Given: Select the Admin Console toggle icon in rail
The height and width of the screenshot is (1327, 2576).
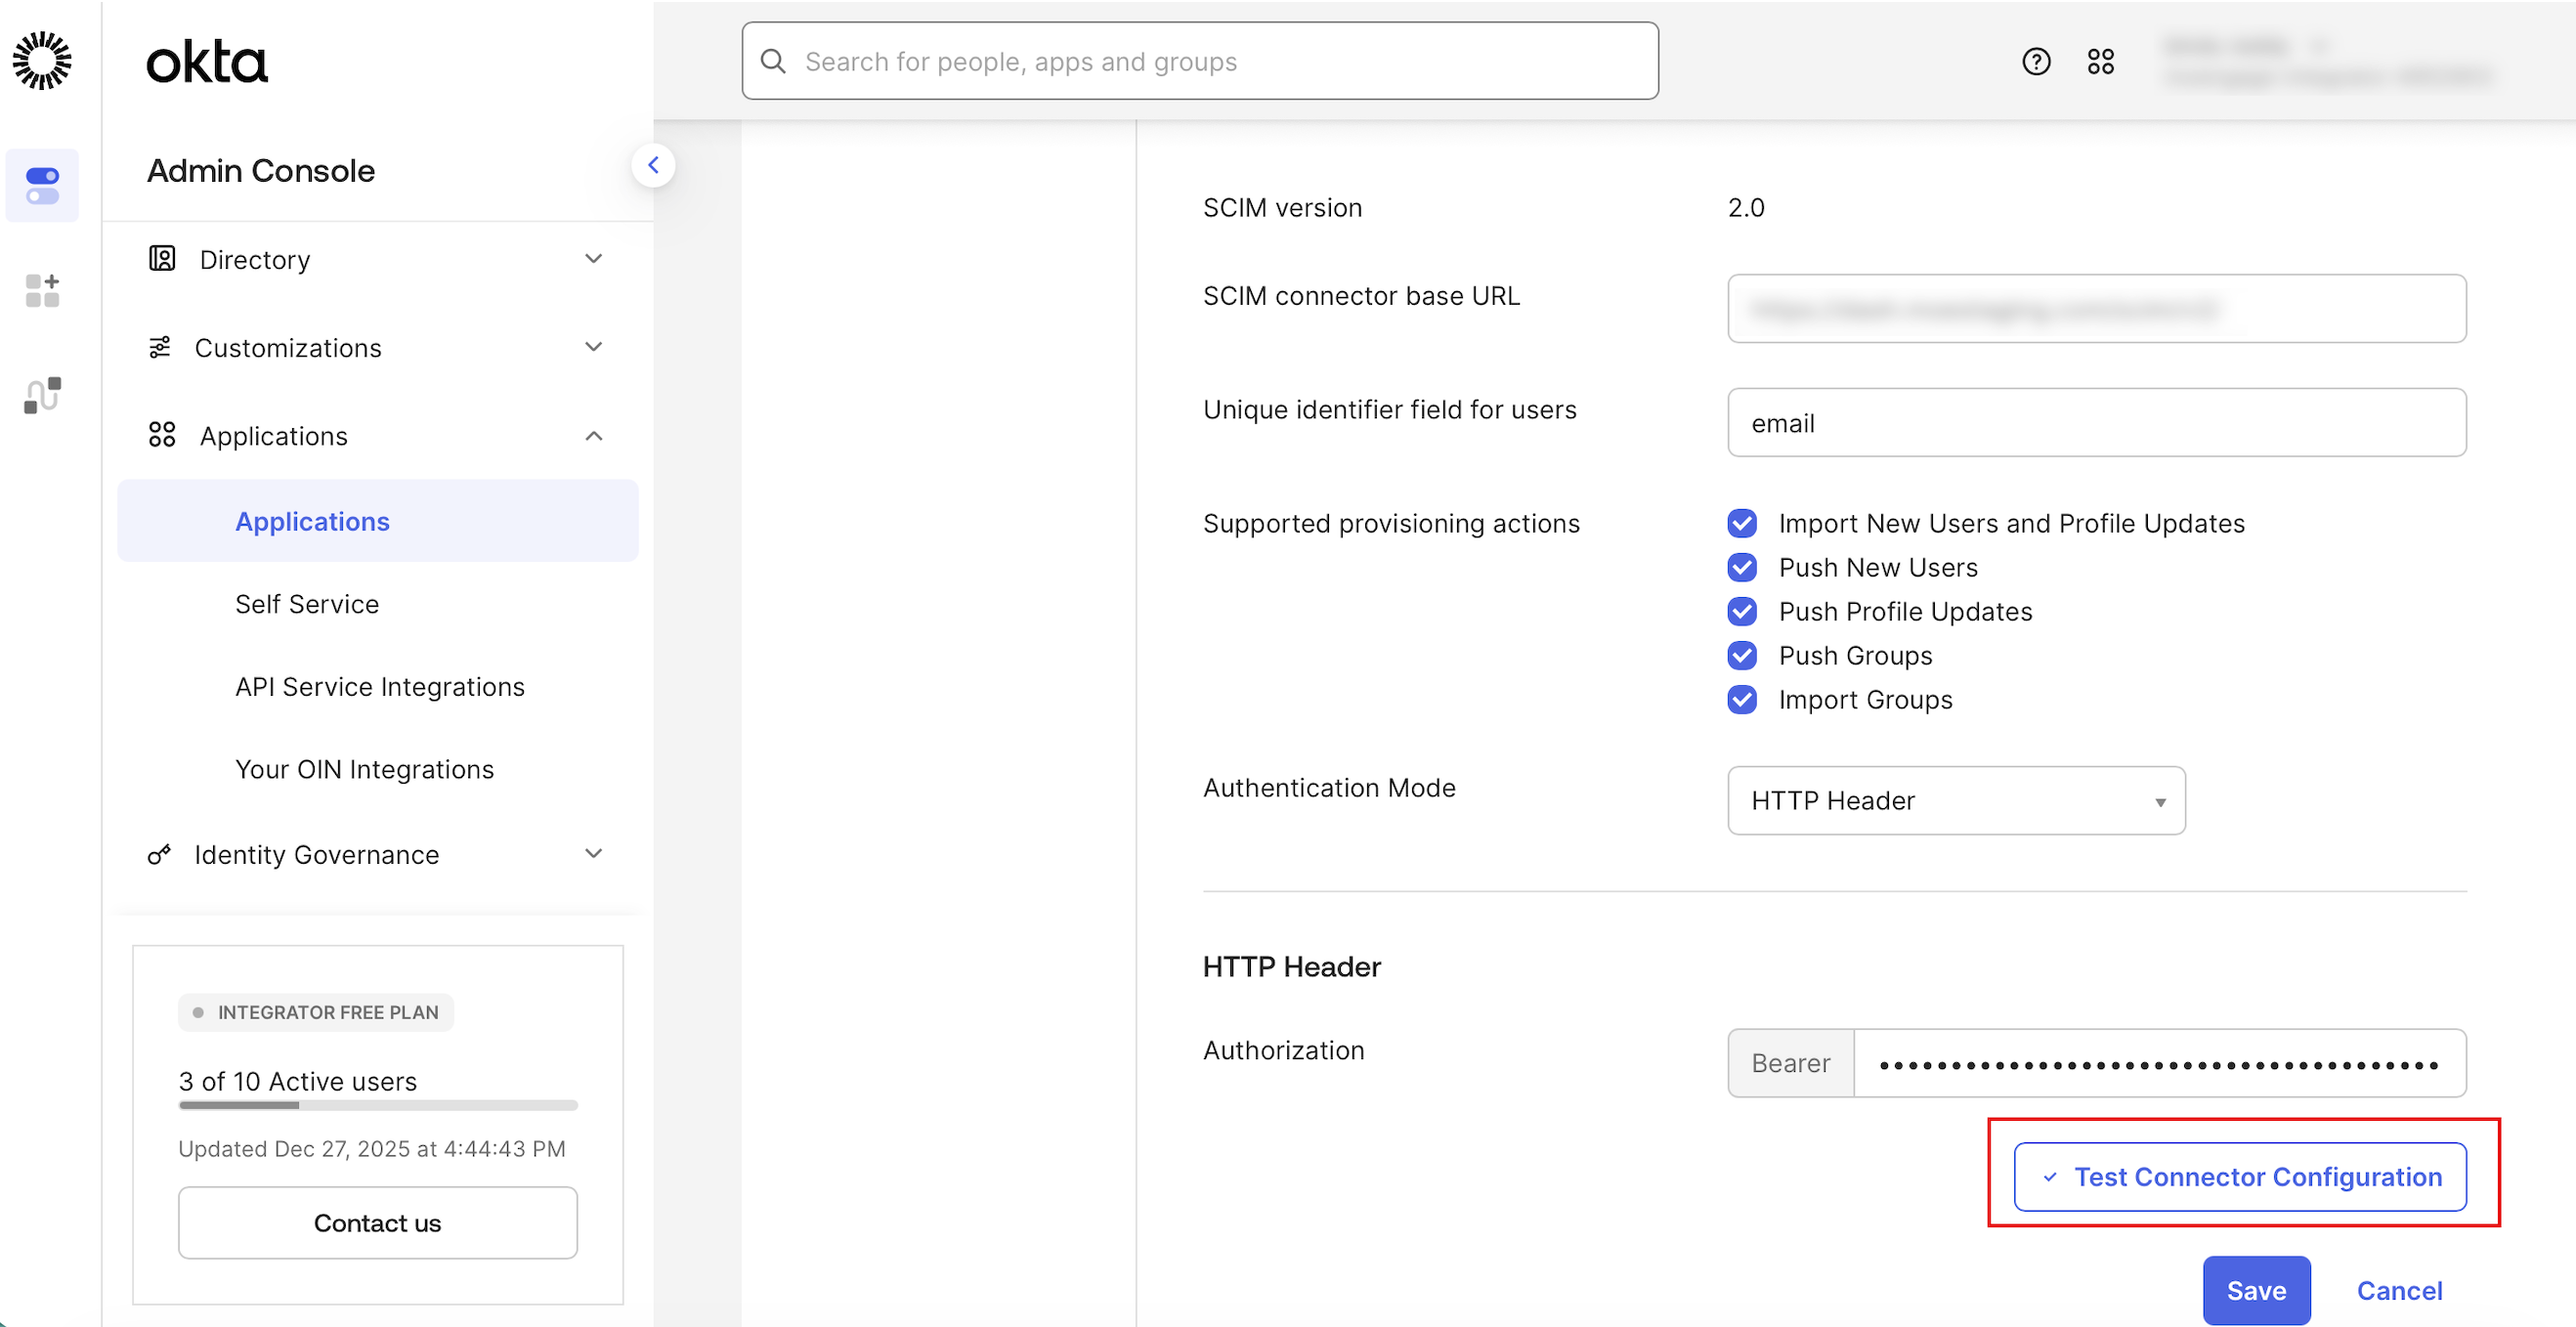Looking at the screenshot, I should (x=42, y=186).
